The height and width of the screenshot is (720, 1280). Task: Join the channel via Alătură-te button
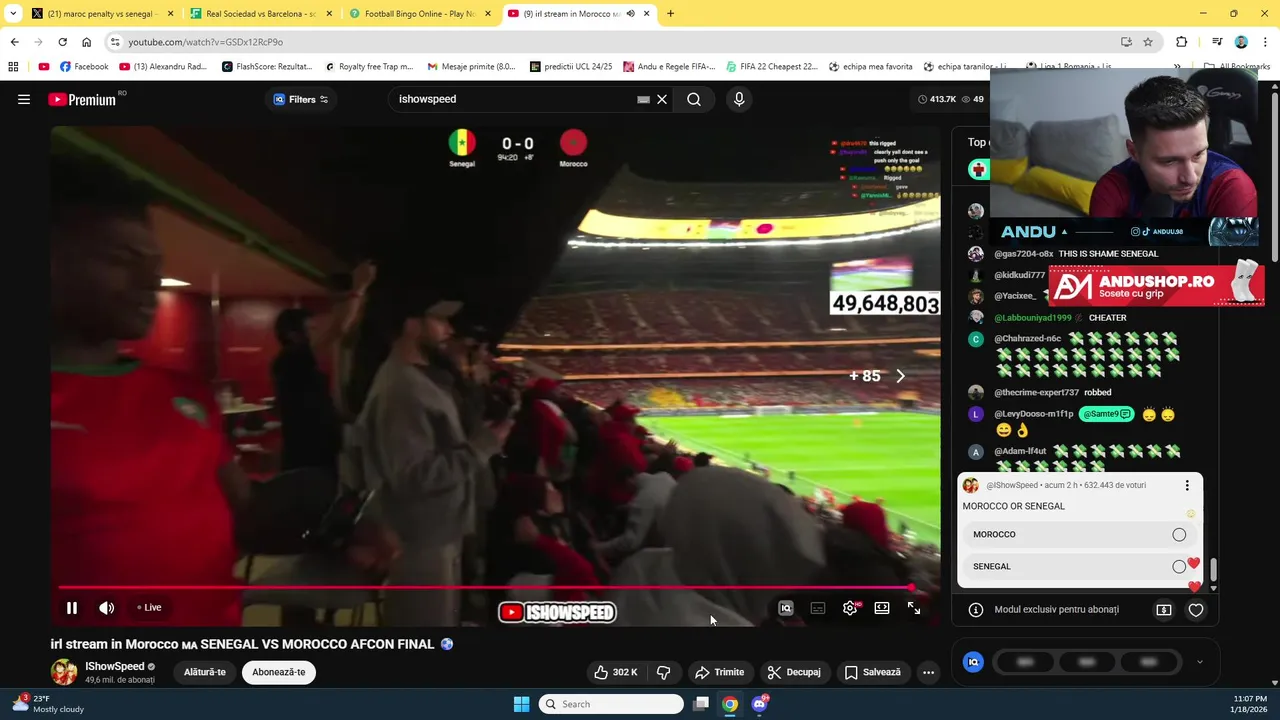pyautogui.click(x=205, y=672)
